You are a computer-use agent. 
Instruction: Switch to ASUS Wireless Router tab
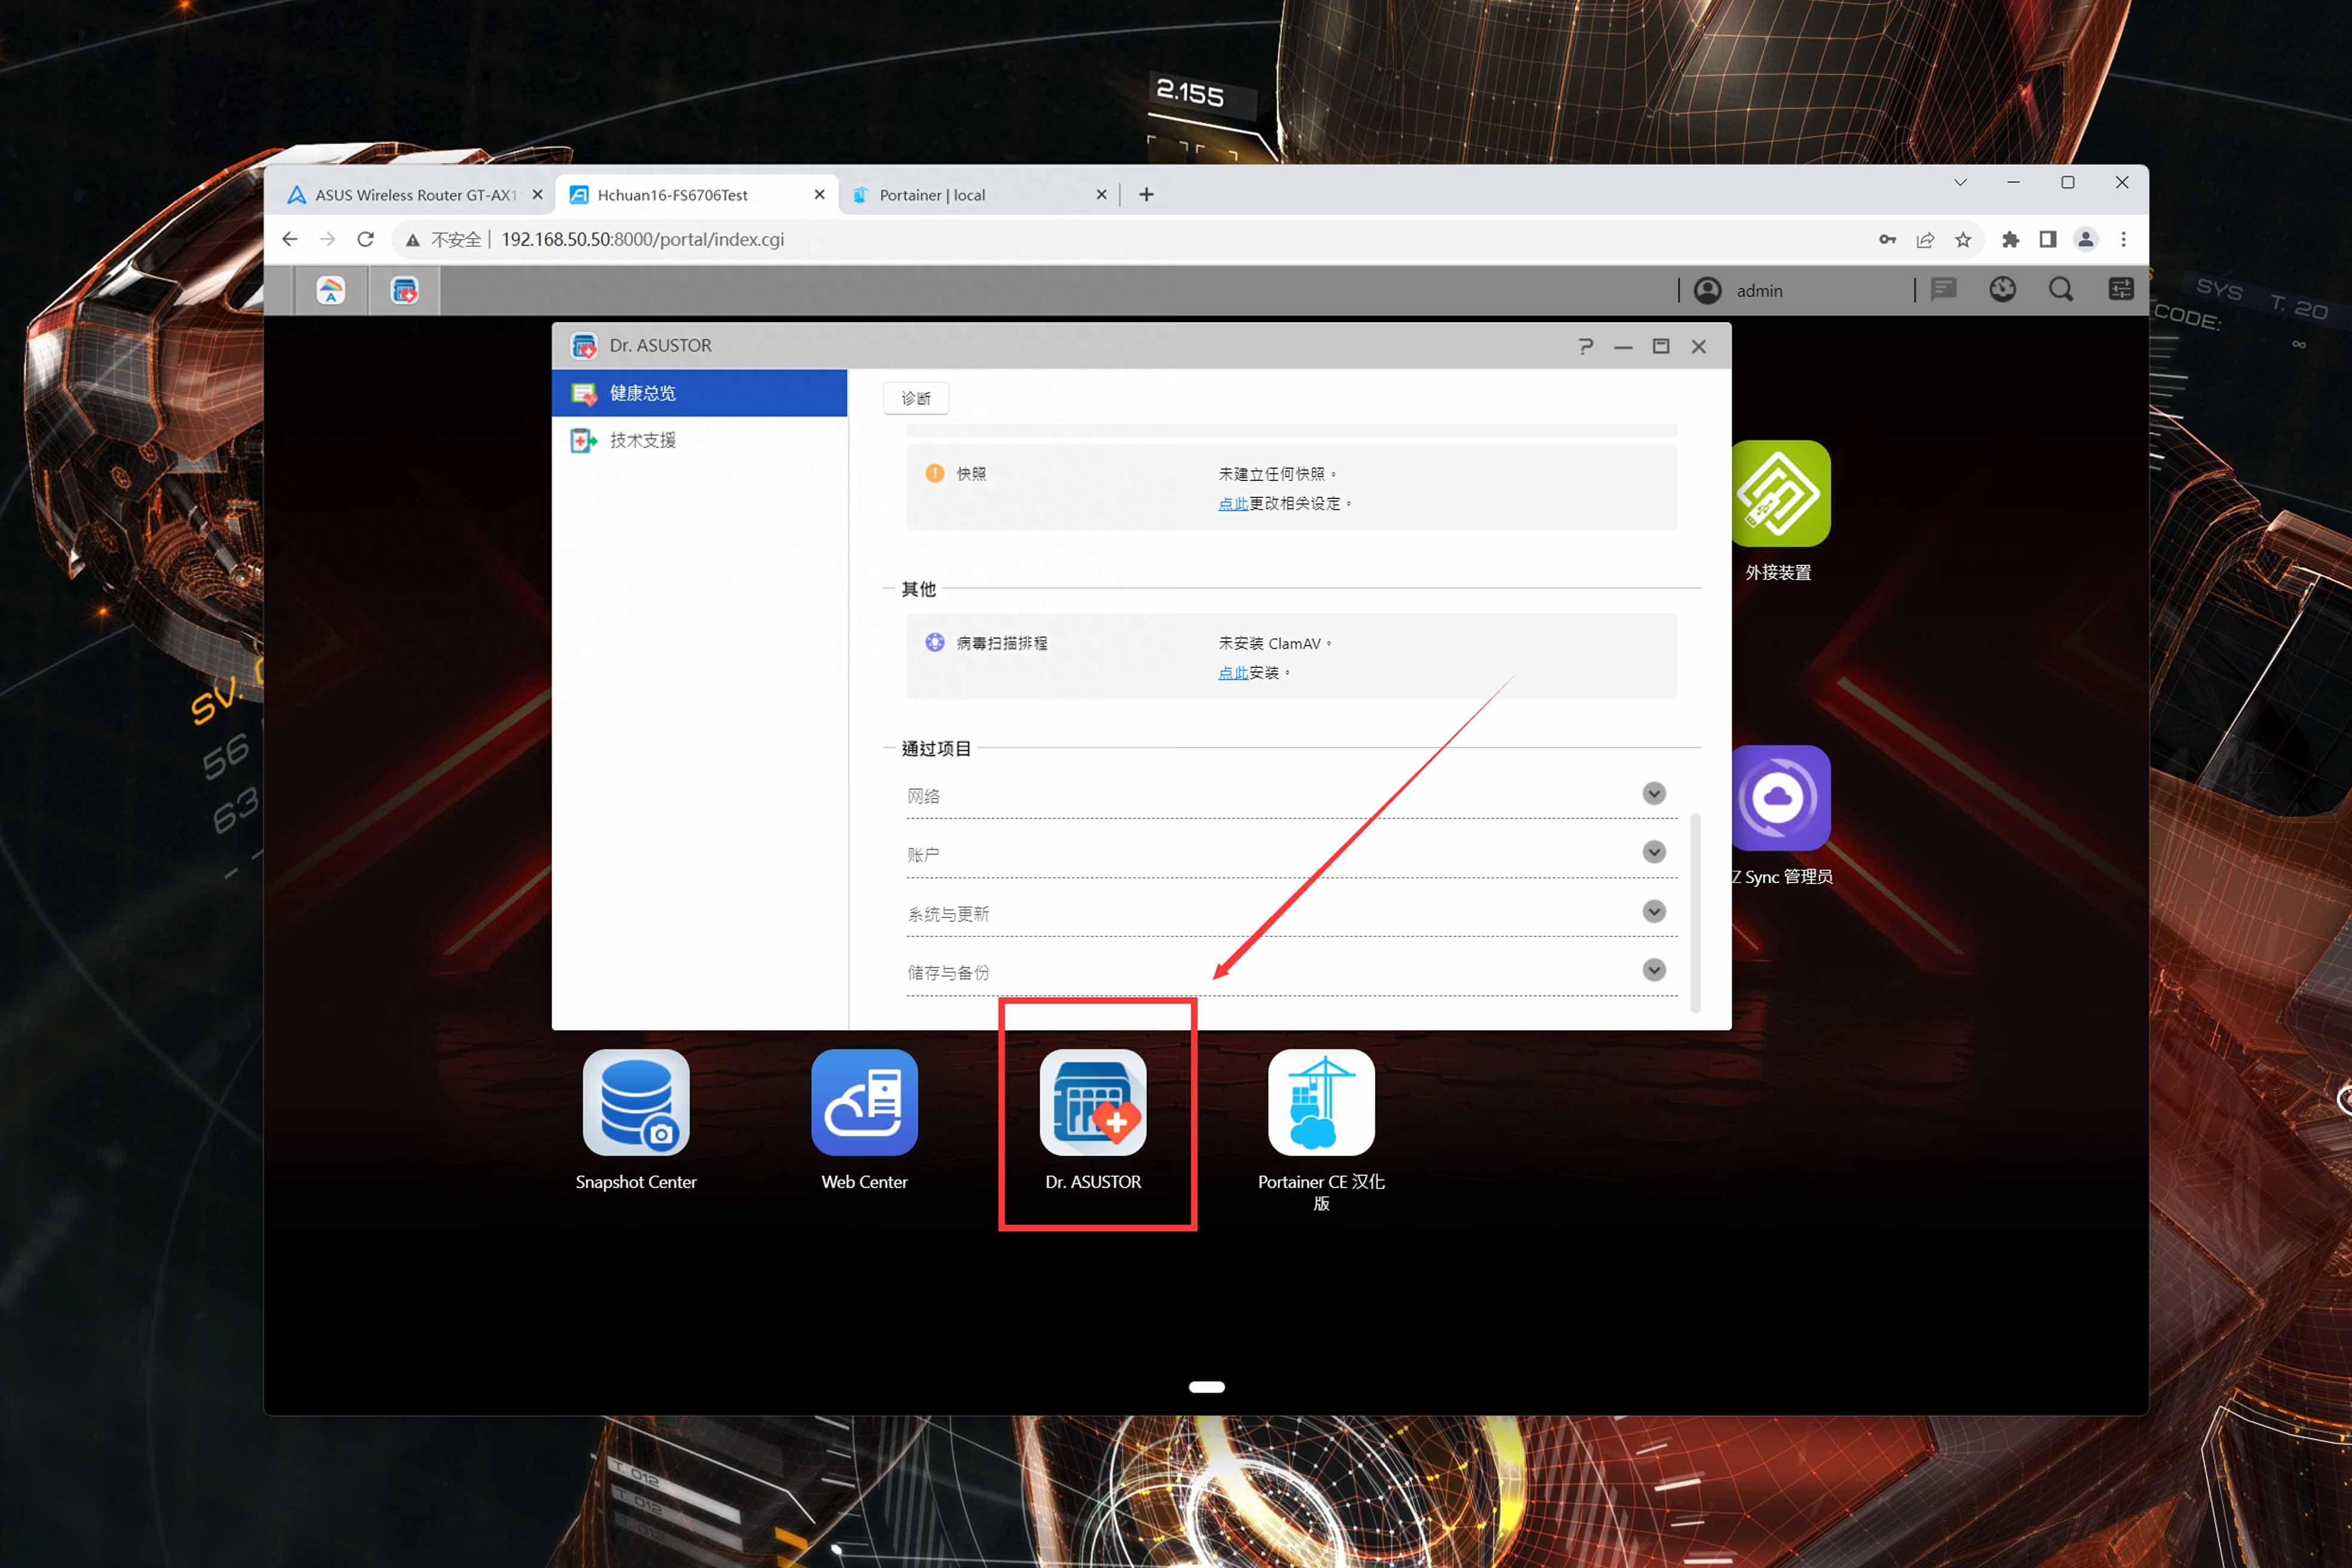point(415,195)
